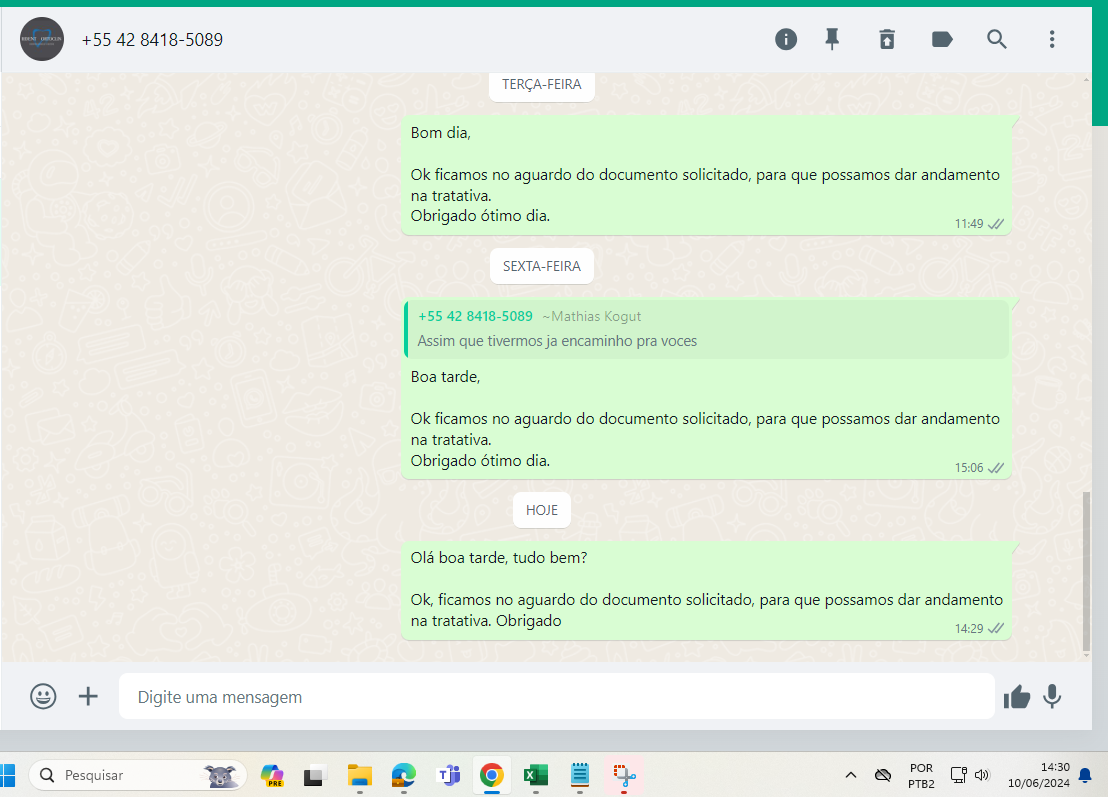
Task: Click the green +55 42 8418-5089 quoted sender link
Action: point(476,317)
